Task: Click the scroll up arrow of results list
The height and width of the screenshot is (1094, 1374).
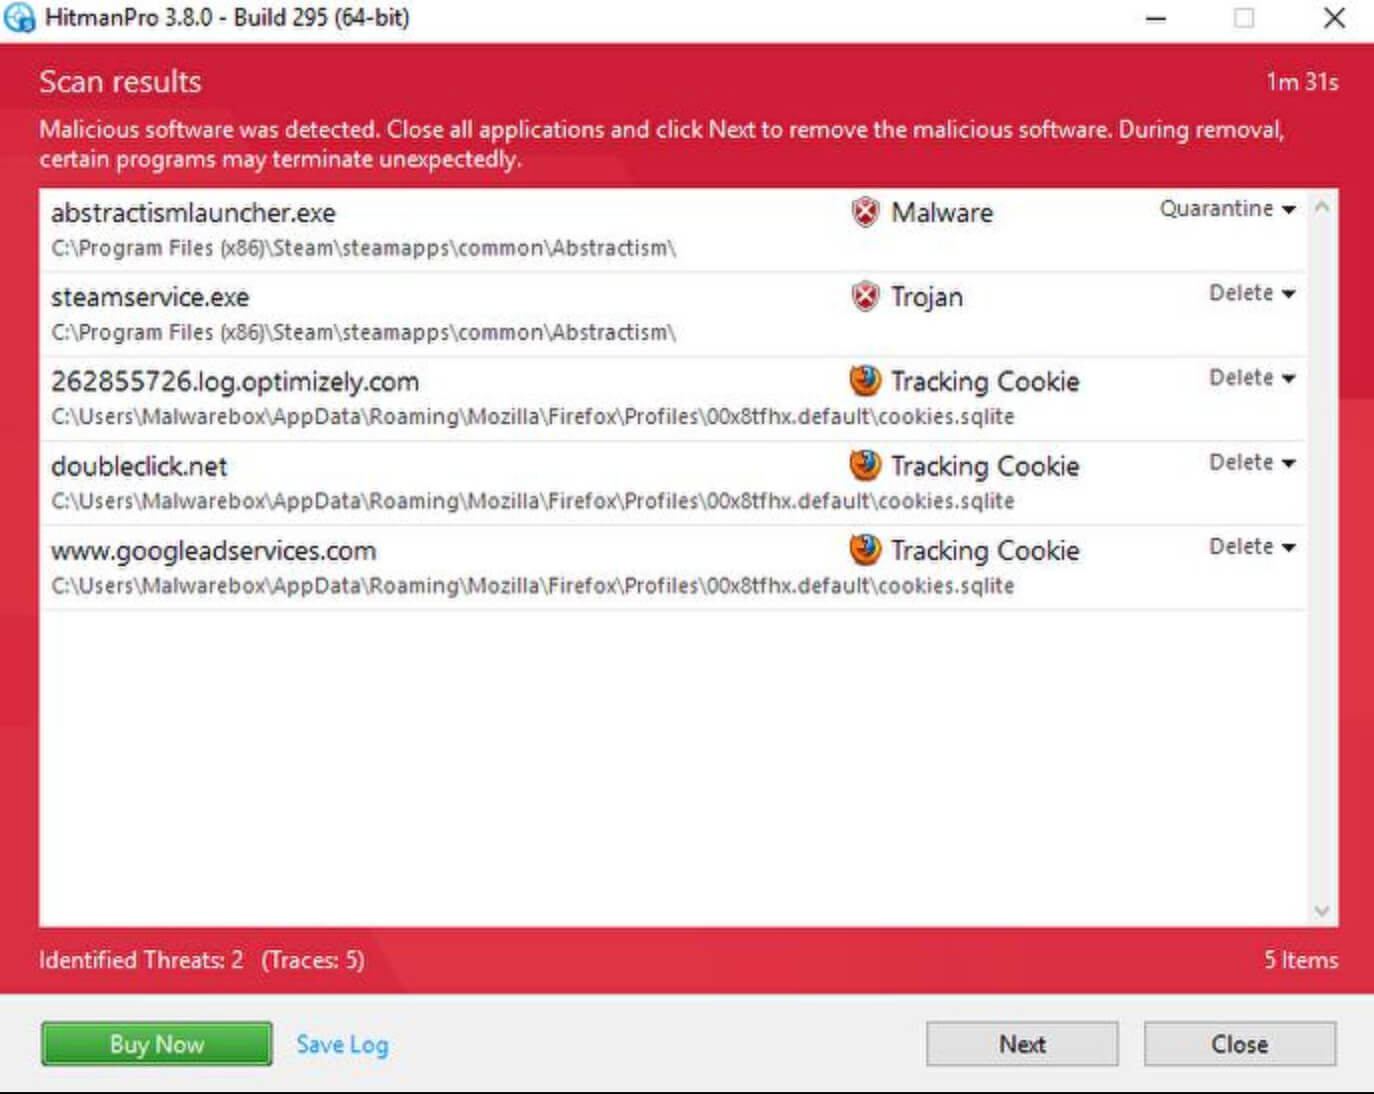Action: (1322, 207)
